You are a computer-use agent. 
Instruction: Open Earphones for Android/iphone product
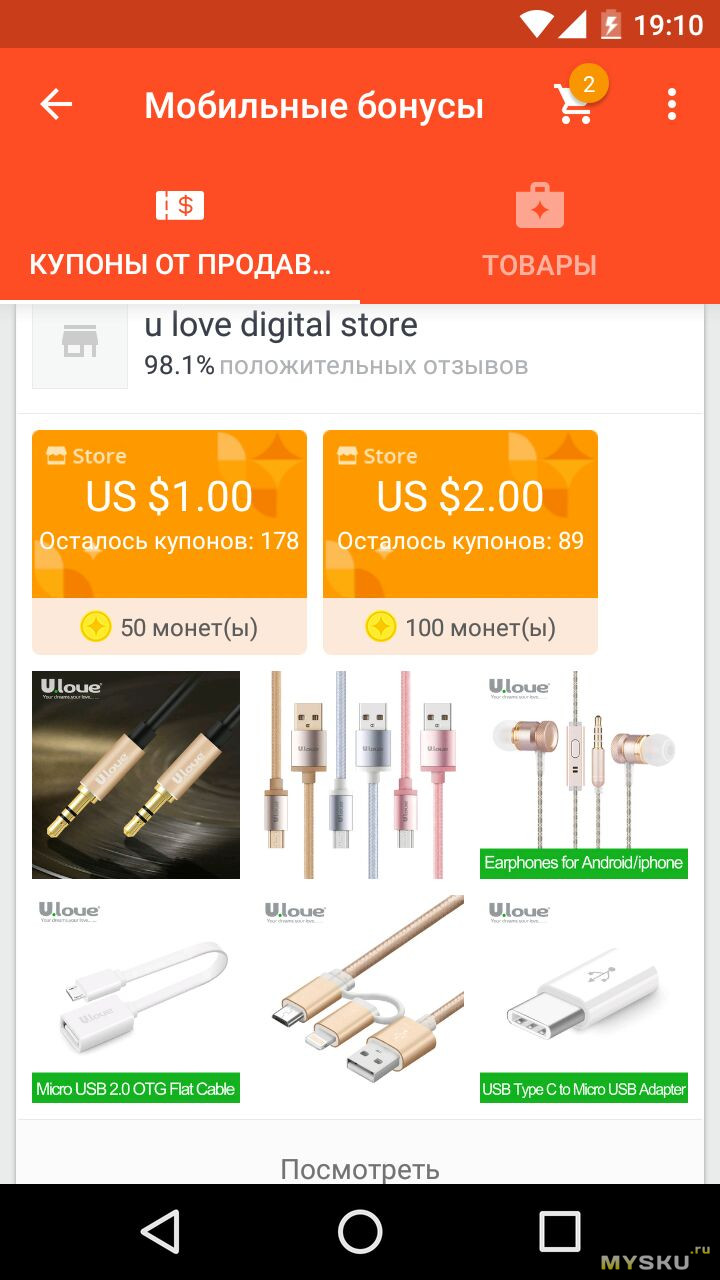point(584,775)
